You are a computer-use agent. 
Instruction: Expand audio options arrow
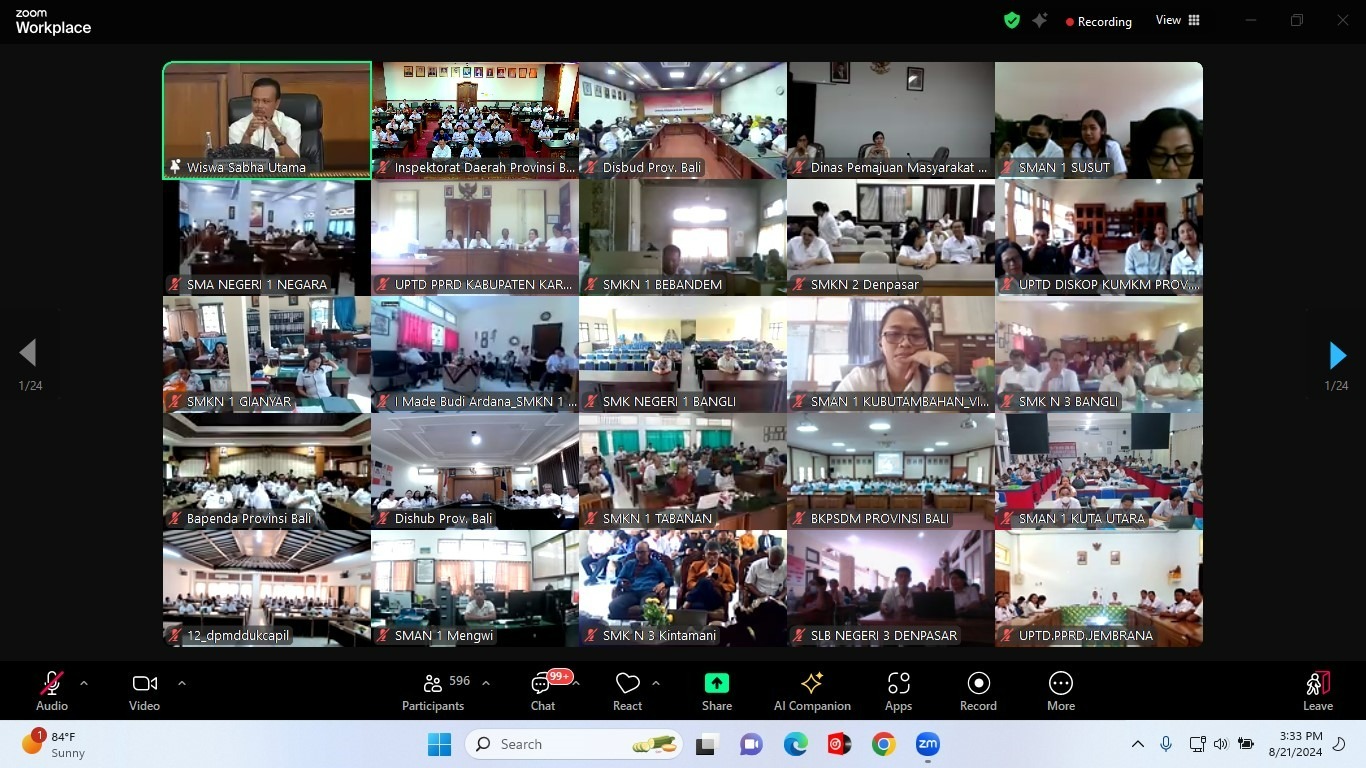[x=84, y=683]
